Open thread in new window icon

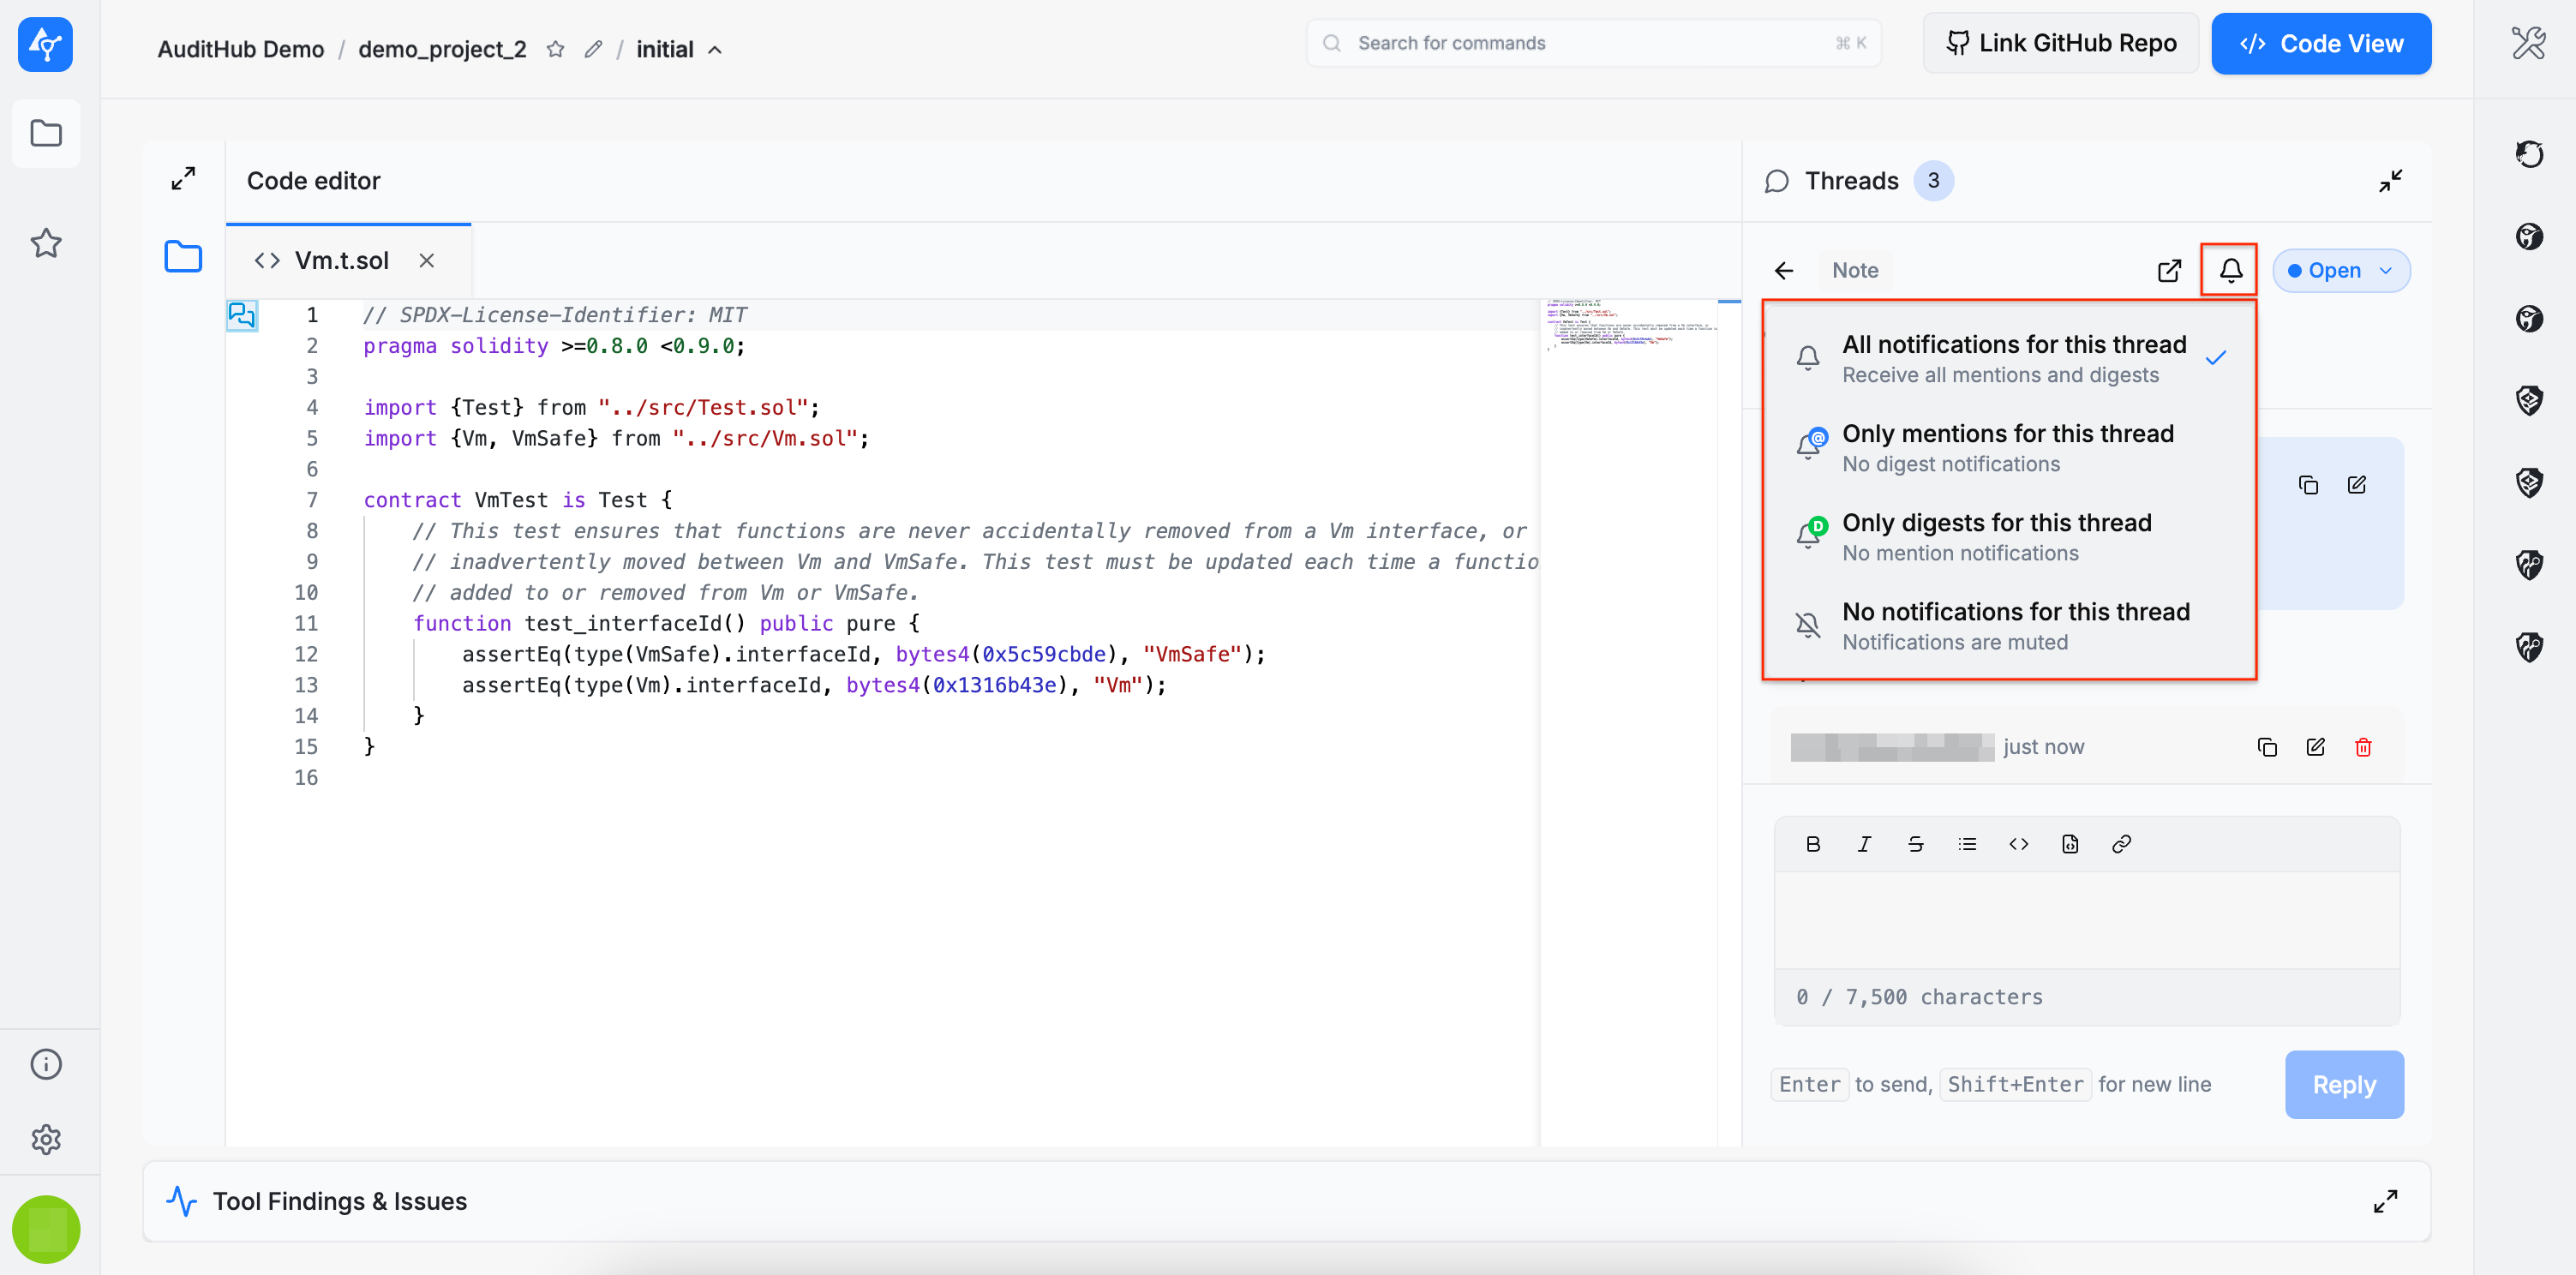[x=2168, y=270]
